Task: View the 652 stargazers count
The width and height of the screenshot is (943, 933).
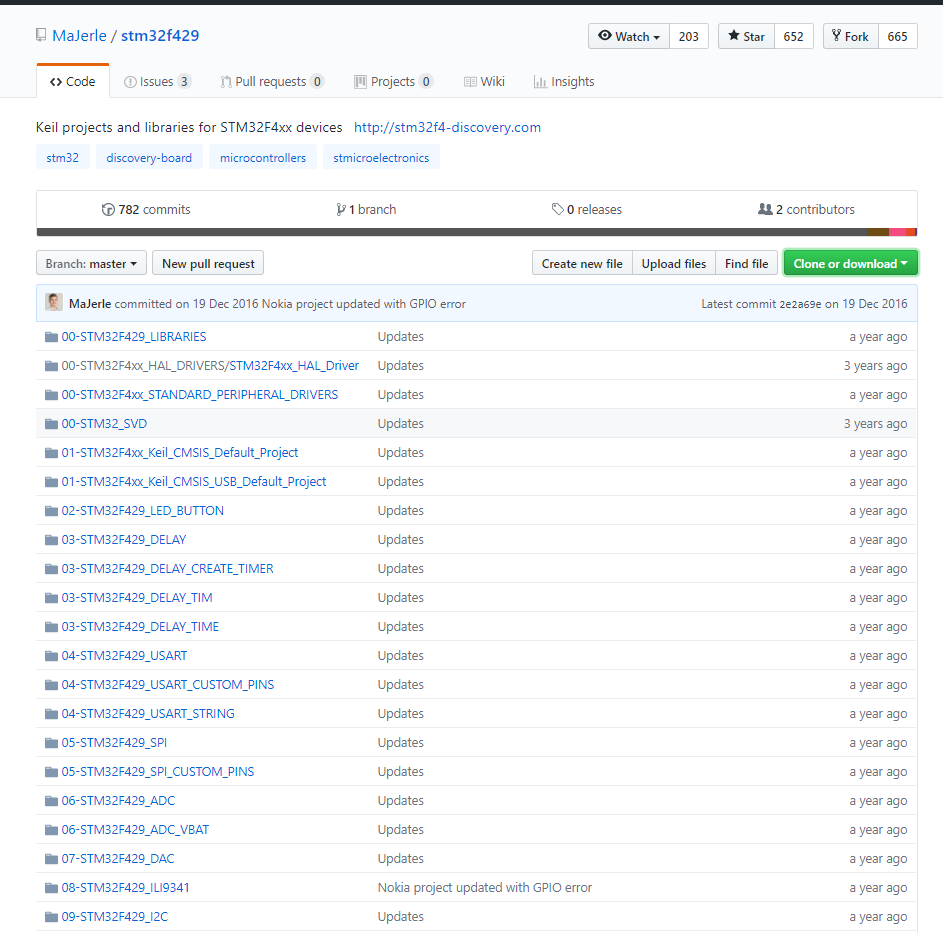Action: tap(793, 36)
